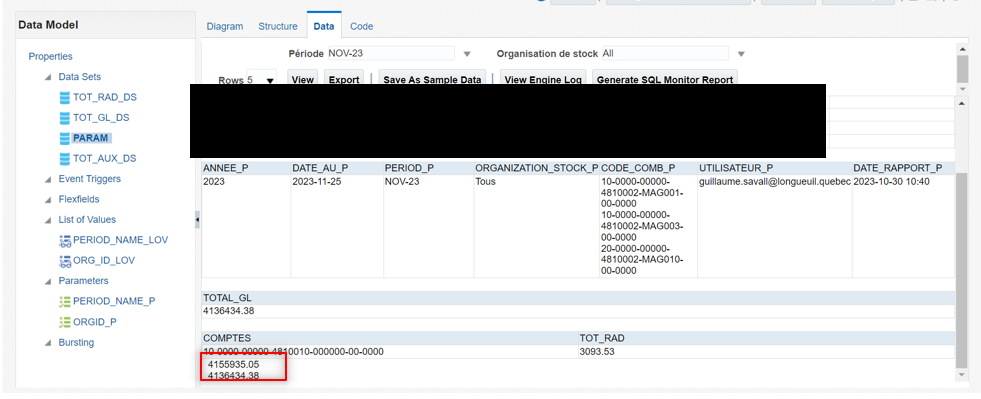Click the ORGID_P parameter icon
This screenshot has width=981, height=399.
pyautogui.click(x=64, y=322)
